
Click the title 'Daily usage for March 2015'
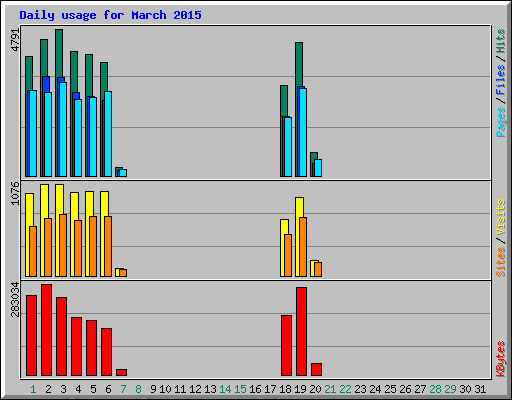[110, 15]
